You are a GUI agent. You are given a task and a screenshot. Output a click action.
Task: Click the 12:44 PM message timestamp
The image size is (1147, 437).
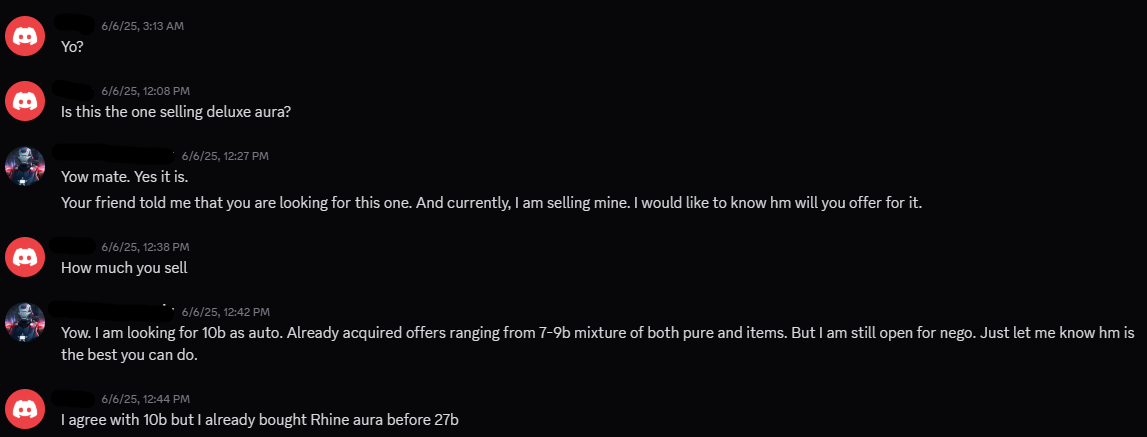[x=146, y=399]
